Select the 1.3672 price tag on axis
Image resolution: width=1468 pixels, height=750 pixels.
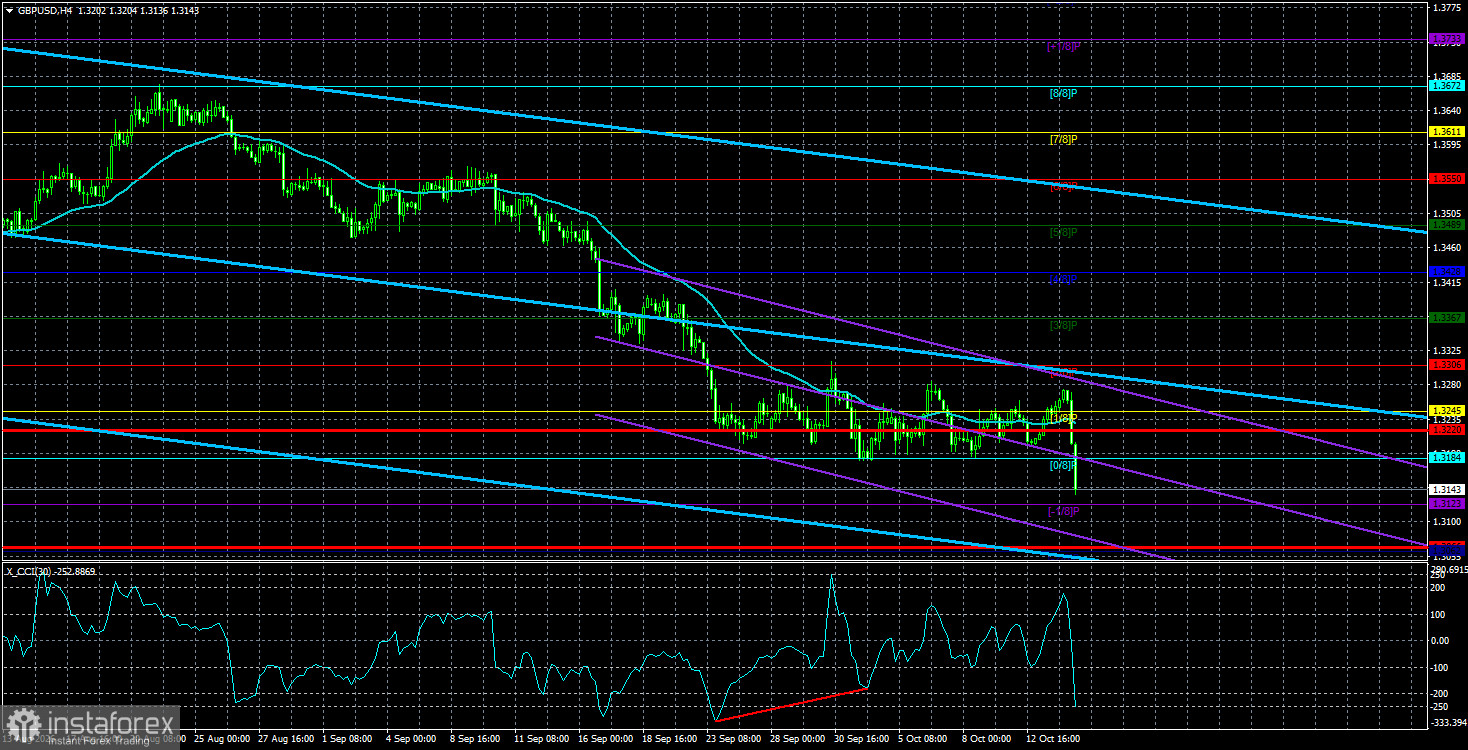point(1448,86)
